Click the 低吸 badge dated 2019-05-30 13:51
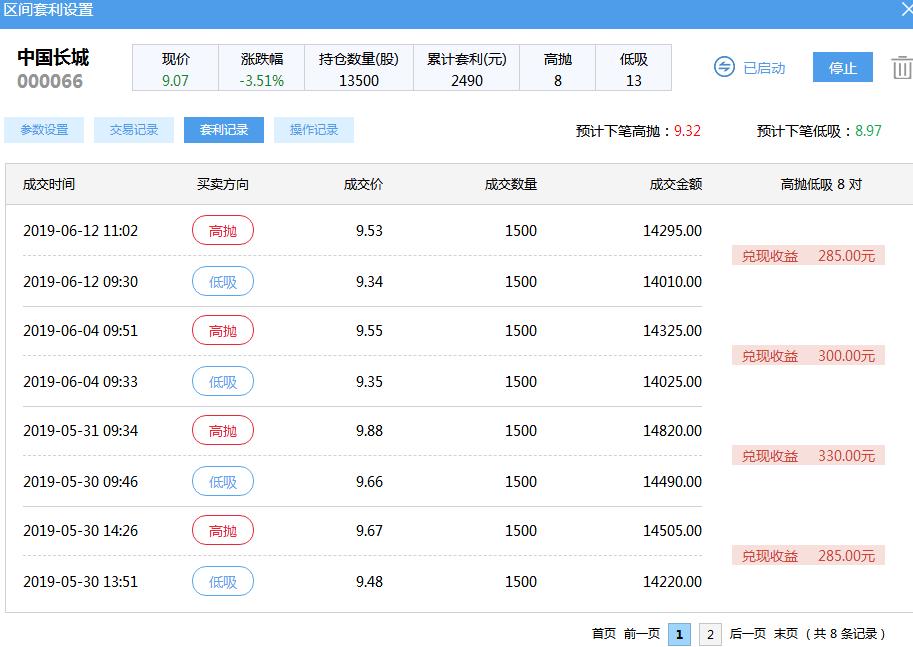913x647 pixels. pyautogui.click(x=222, y=581)
